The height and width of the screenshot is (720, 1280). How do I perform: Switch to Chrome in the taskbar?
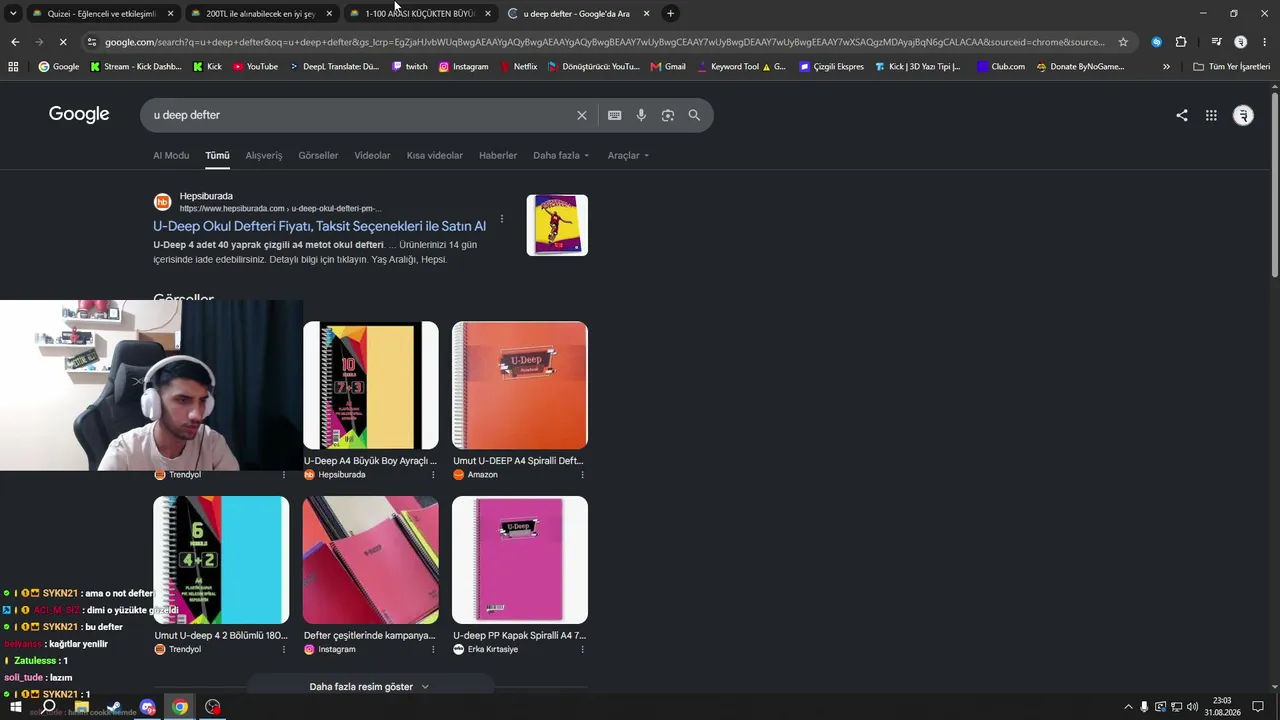coord(180,707)
